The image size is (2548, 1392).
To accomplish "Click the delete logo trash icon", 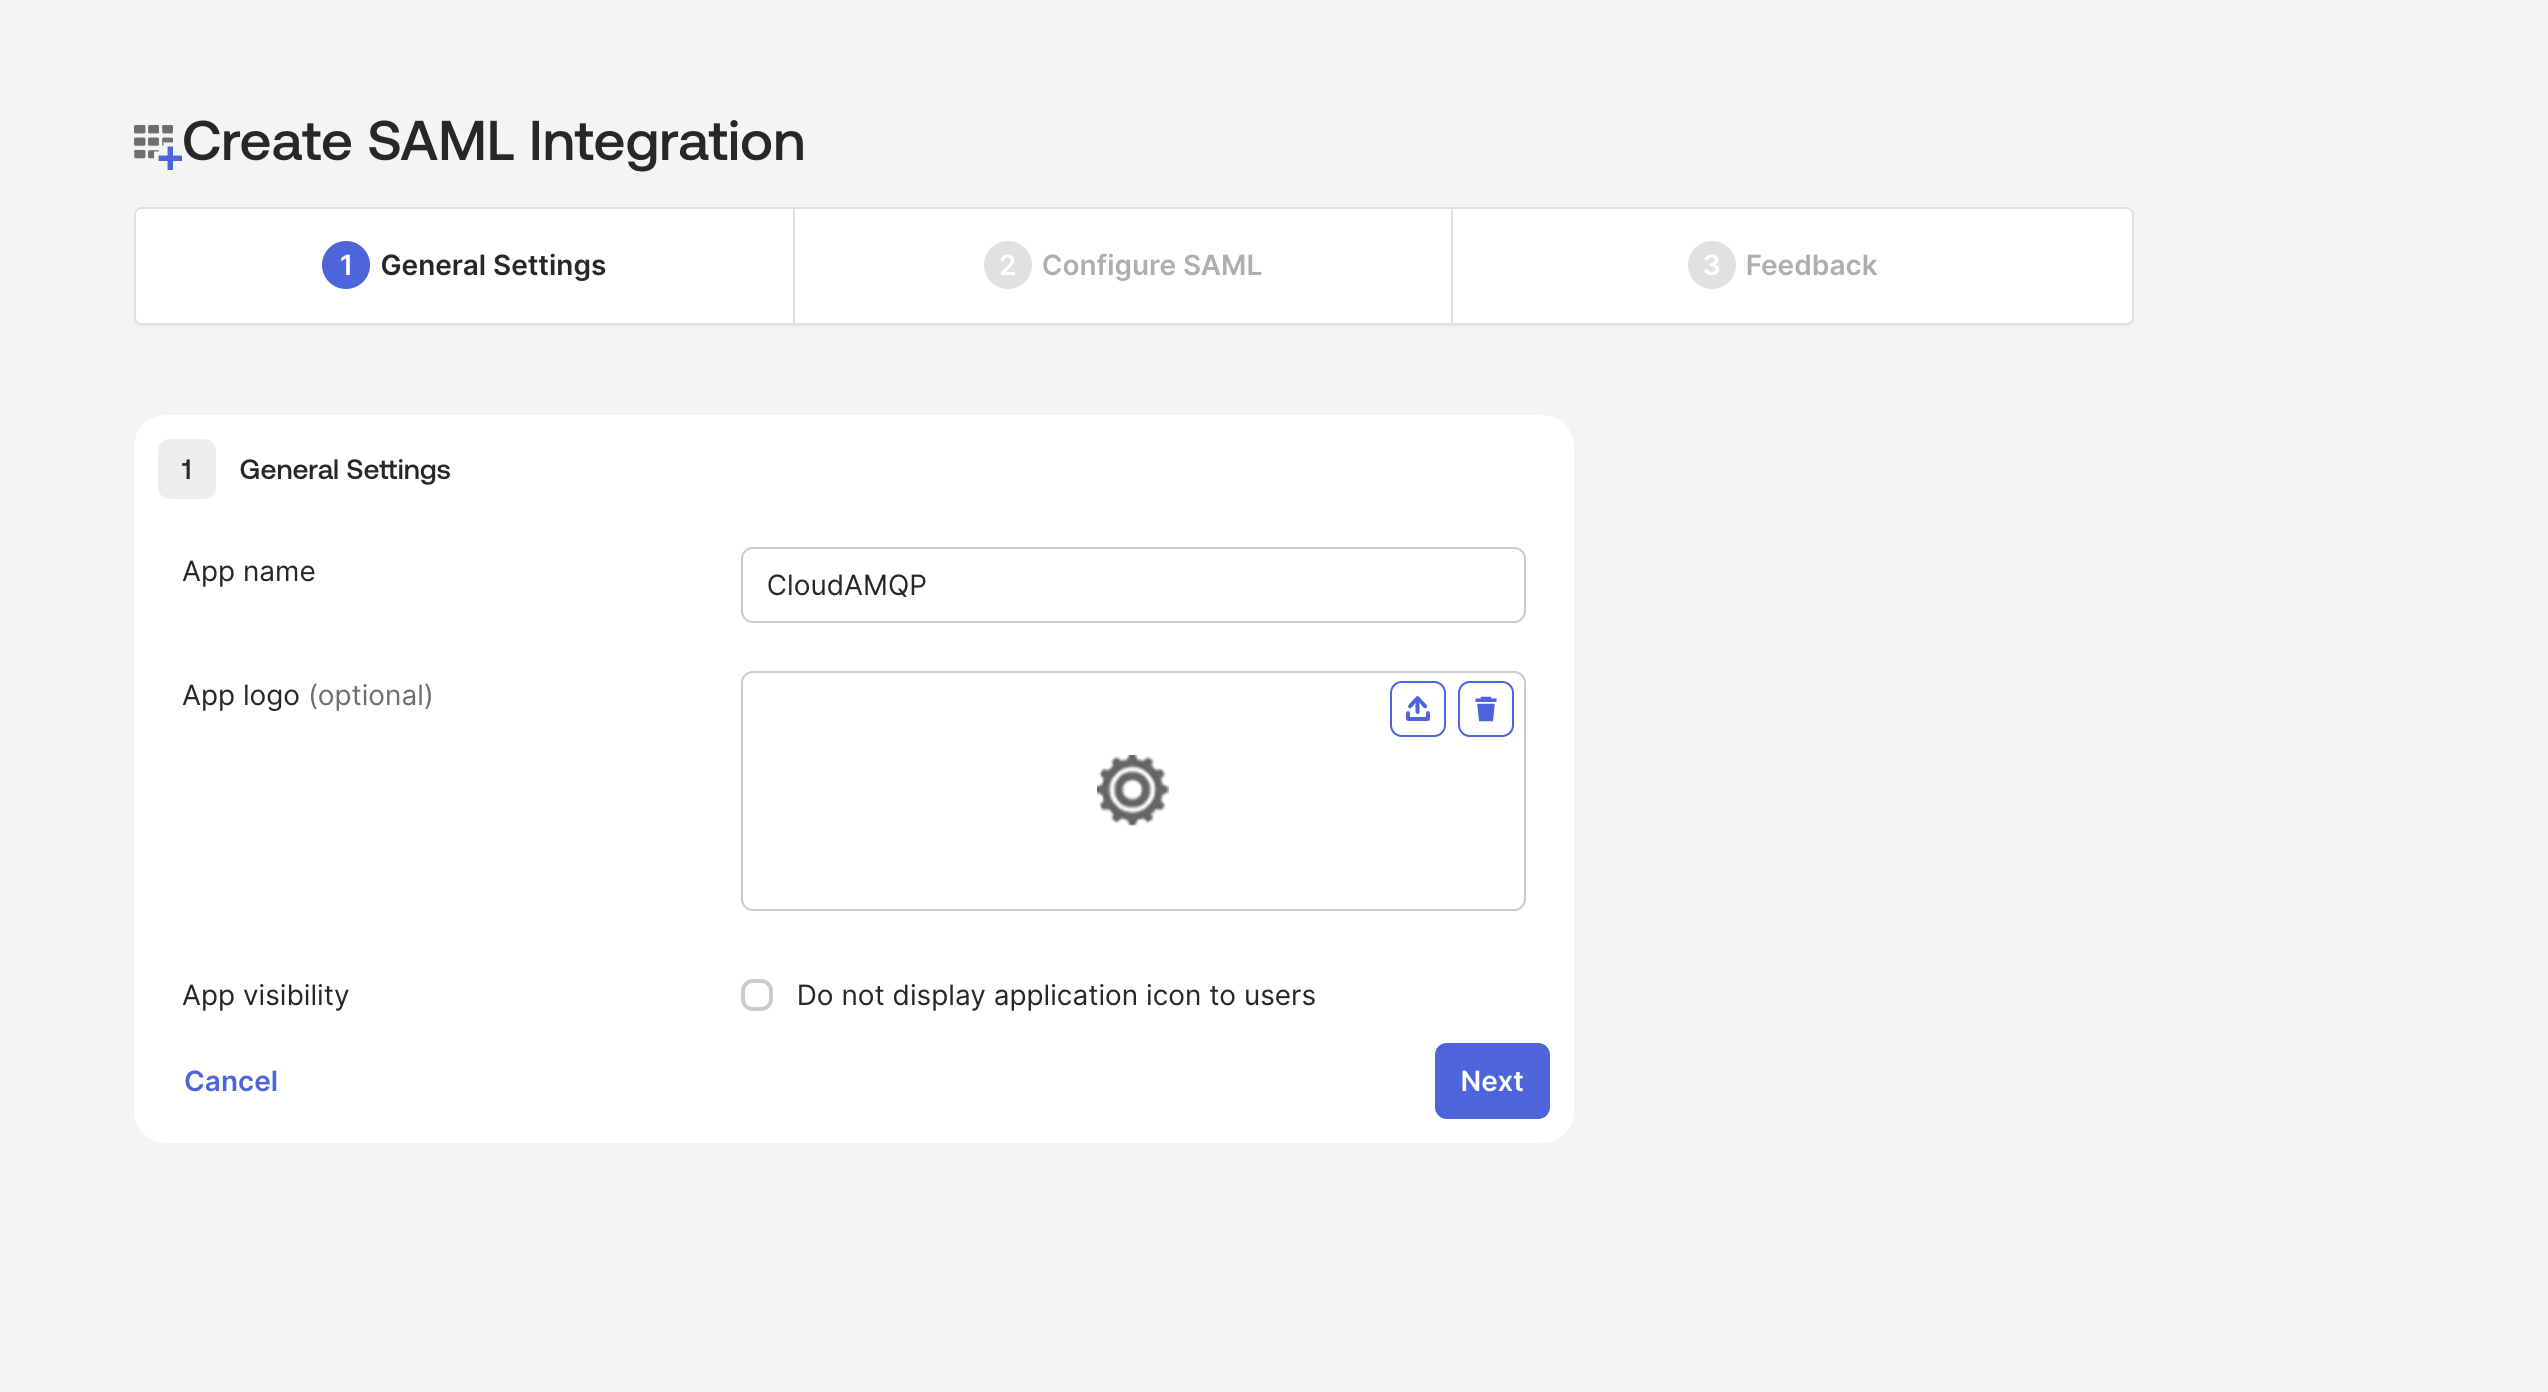I will (1486, 708).
